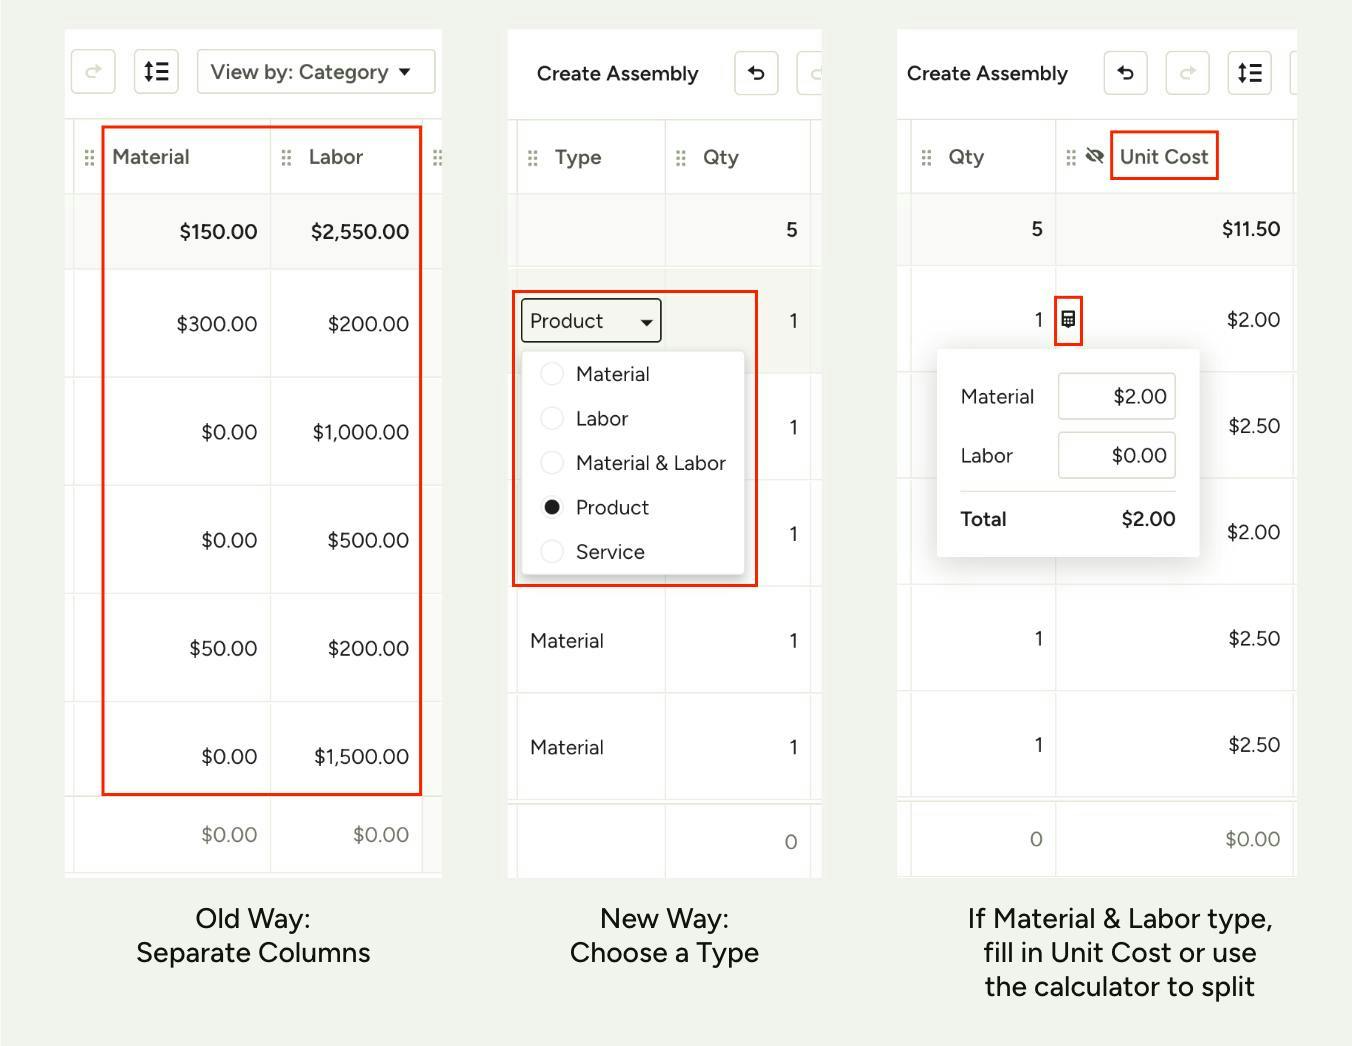The height and width of the screenshot is (1046, 1352).
Task: Expand the Product type dropdown
Action: pos(591,321)
